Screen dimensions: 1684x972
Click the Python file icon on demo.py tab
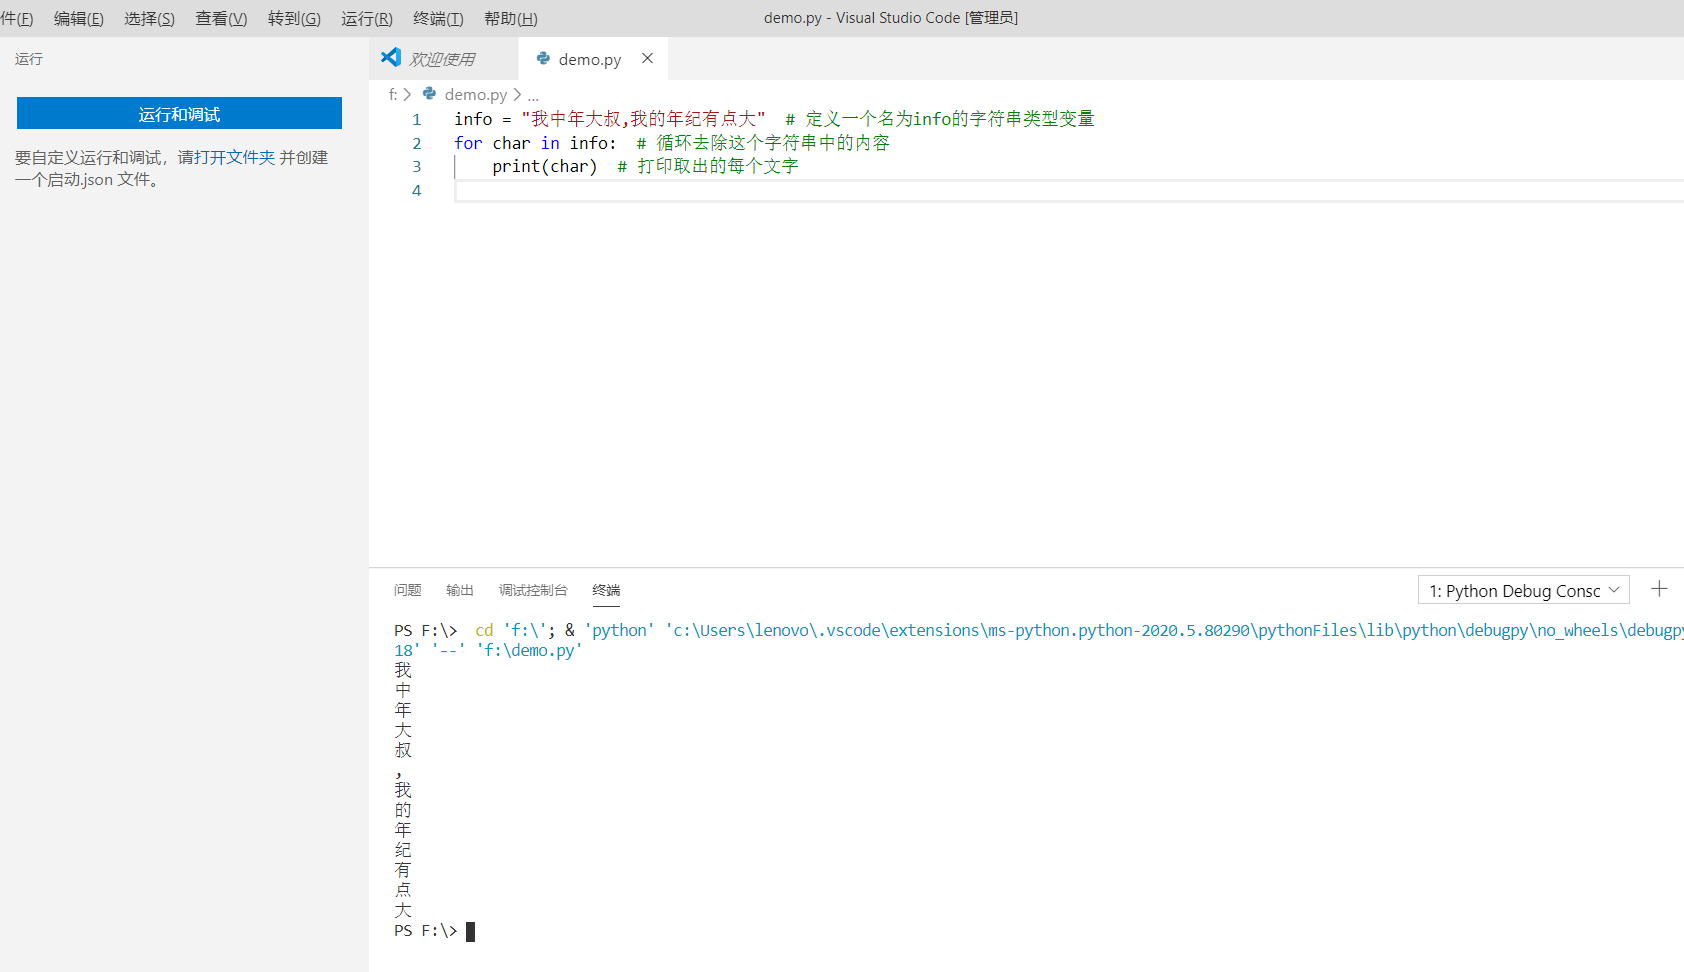click(x=543, y=59)
